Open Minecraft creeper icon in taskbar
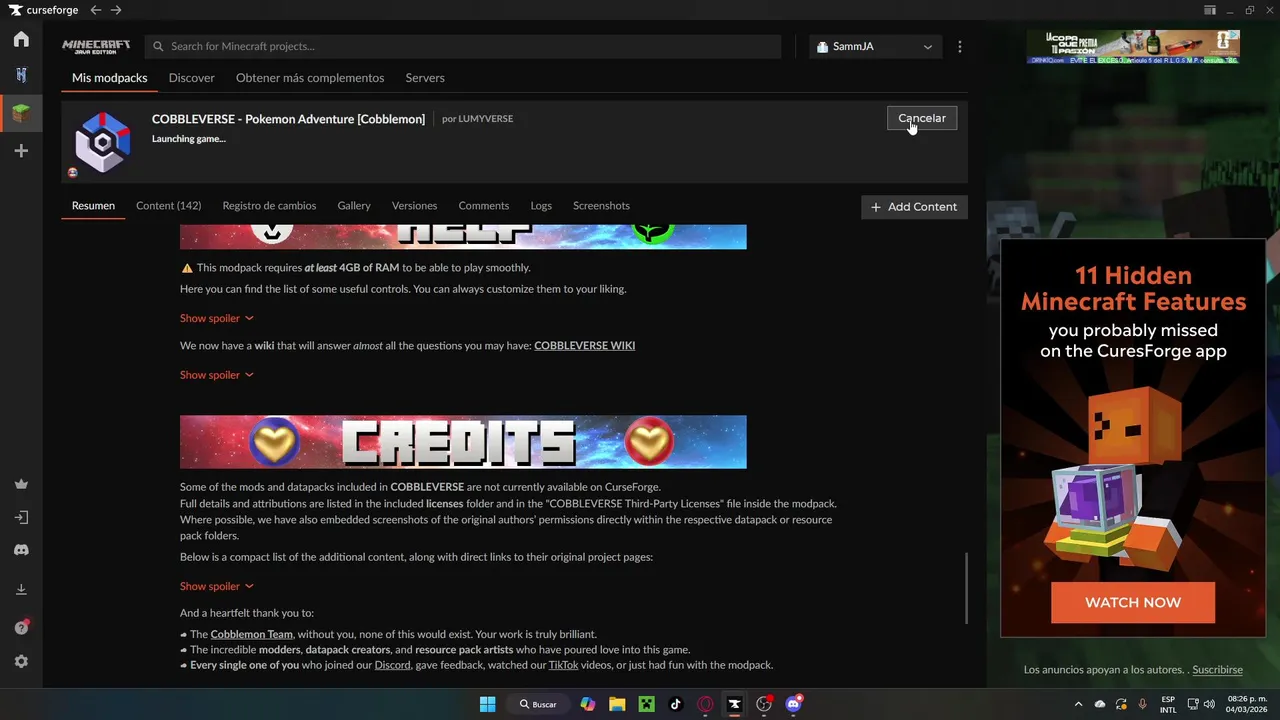The width and height of the screenshot is (1280, 720). coord(647,704)
